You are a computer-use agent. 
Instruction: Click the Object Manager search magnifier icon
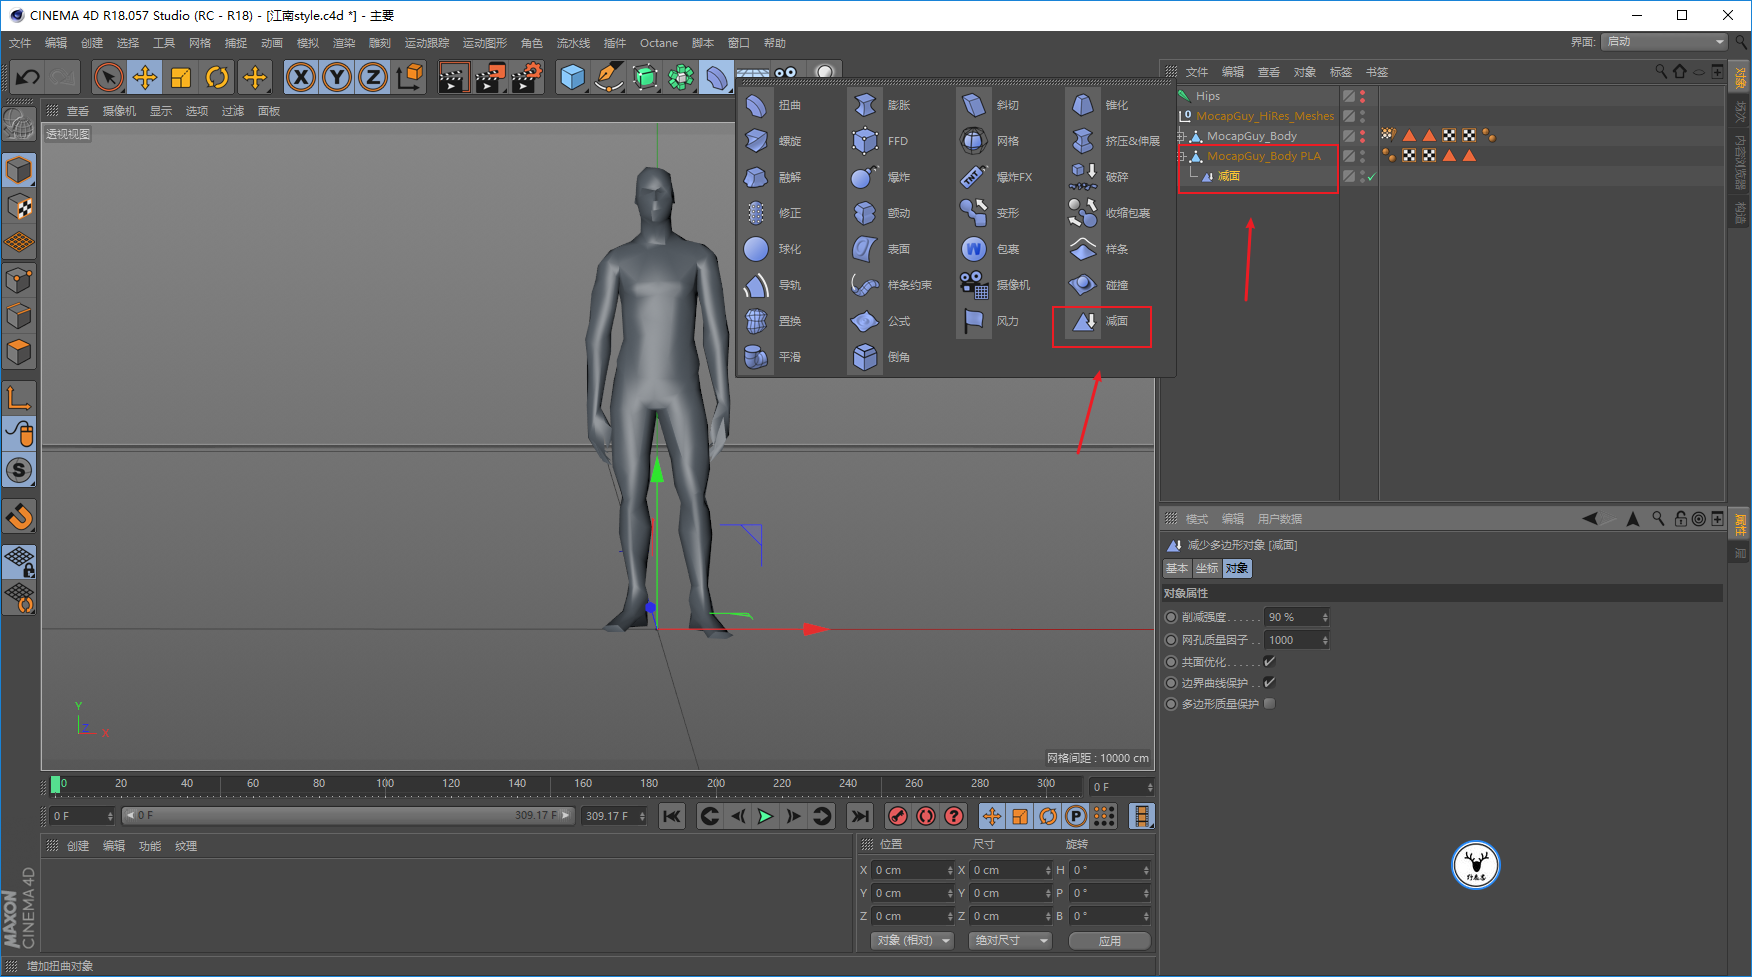[x=1661, y=71]
